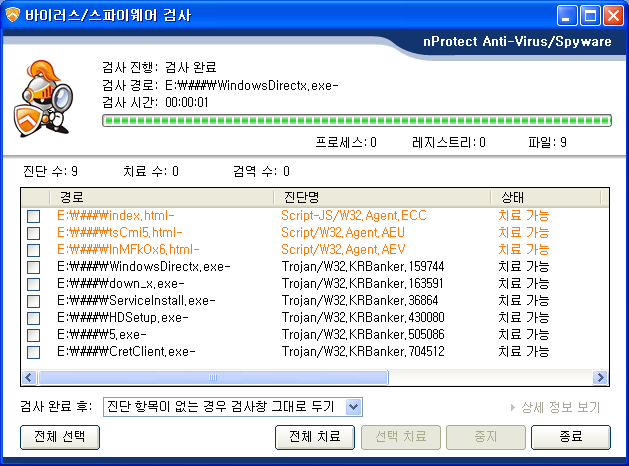Click path E:\###\HDSetup.exe- in list
The image size is (629, 466).
pos(122,318)
